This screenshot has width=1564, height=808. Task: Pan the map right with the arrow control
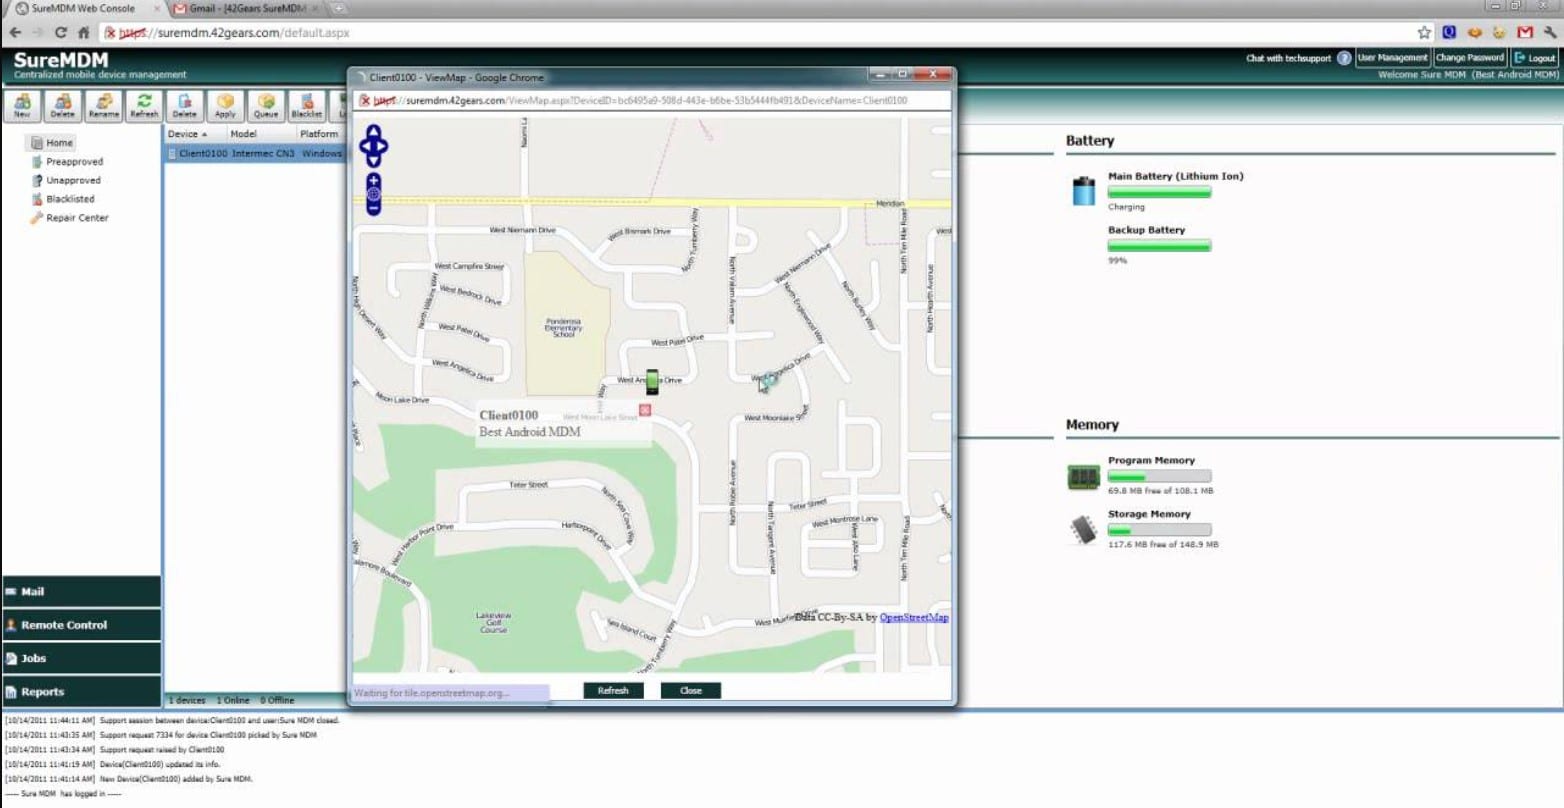(383, 146)
